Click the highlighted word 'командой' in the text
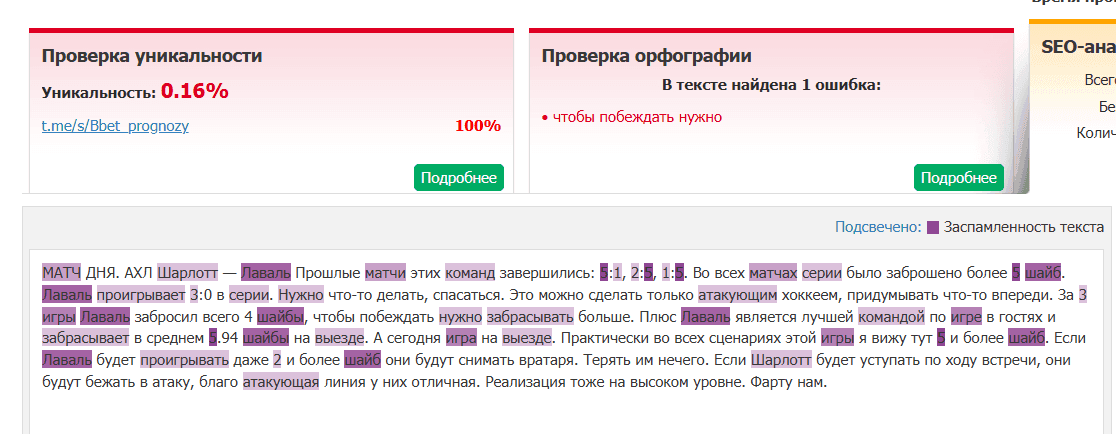This screenshot has width=1116, height=434. [x=891, y=317]
